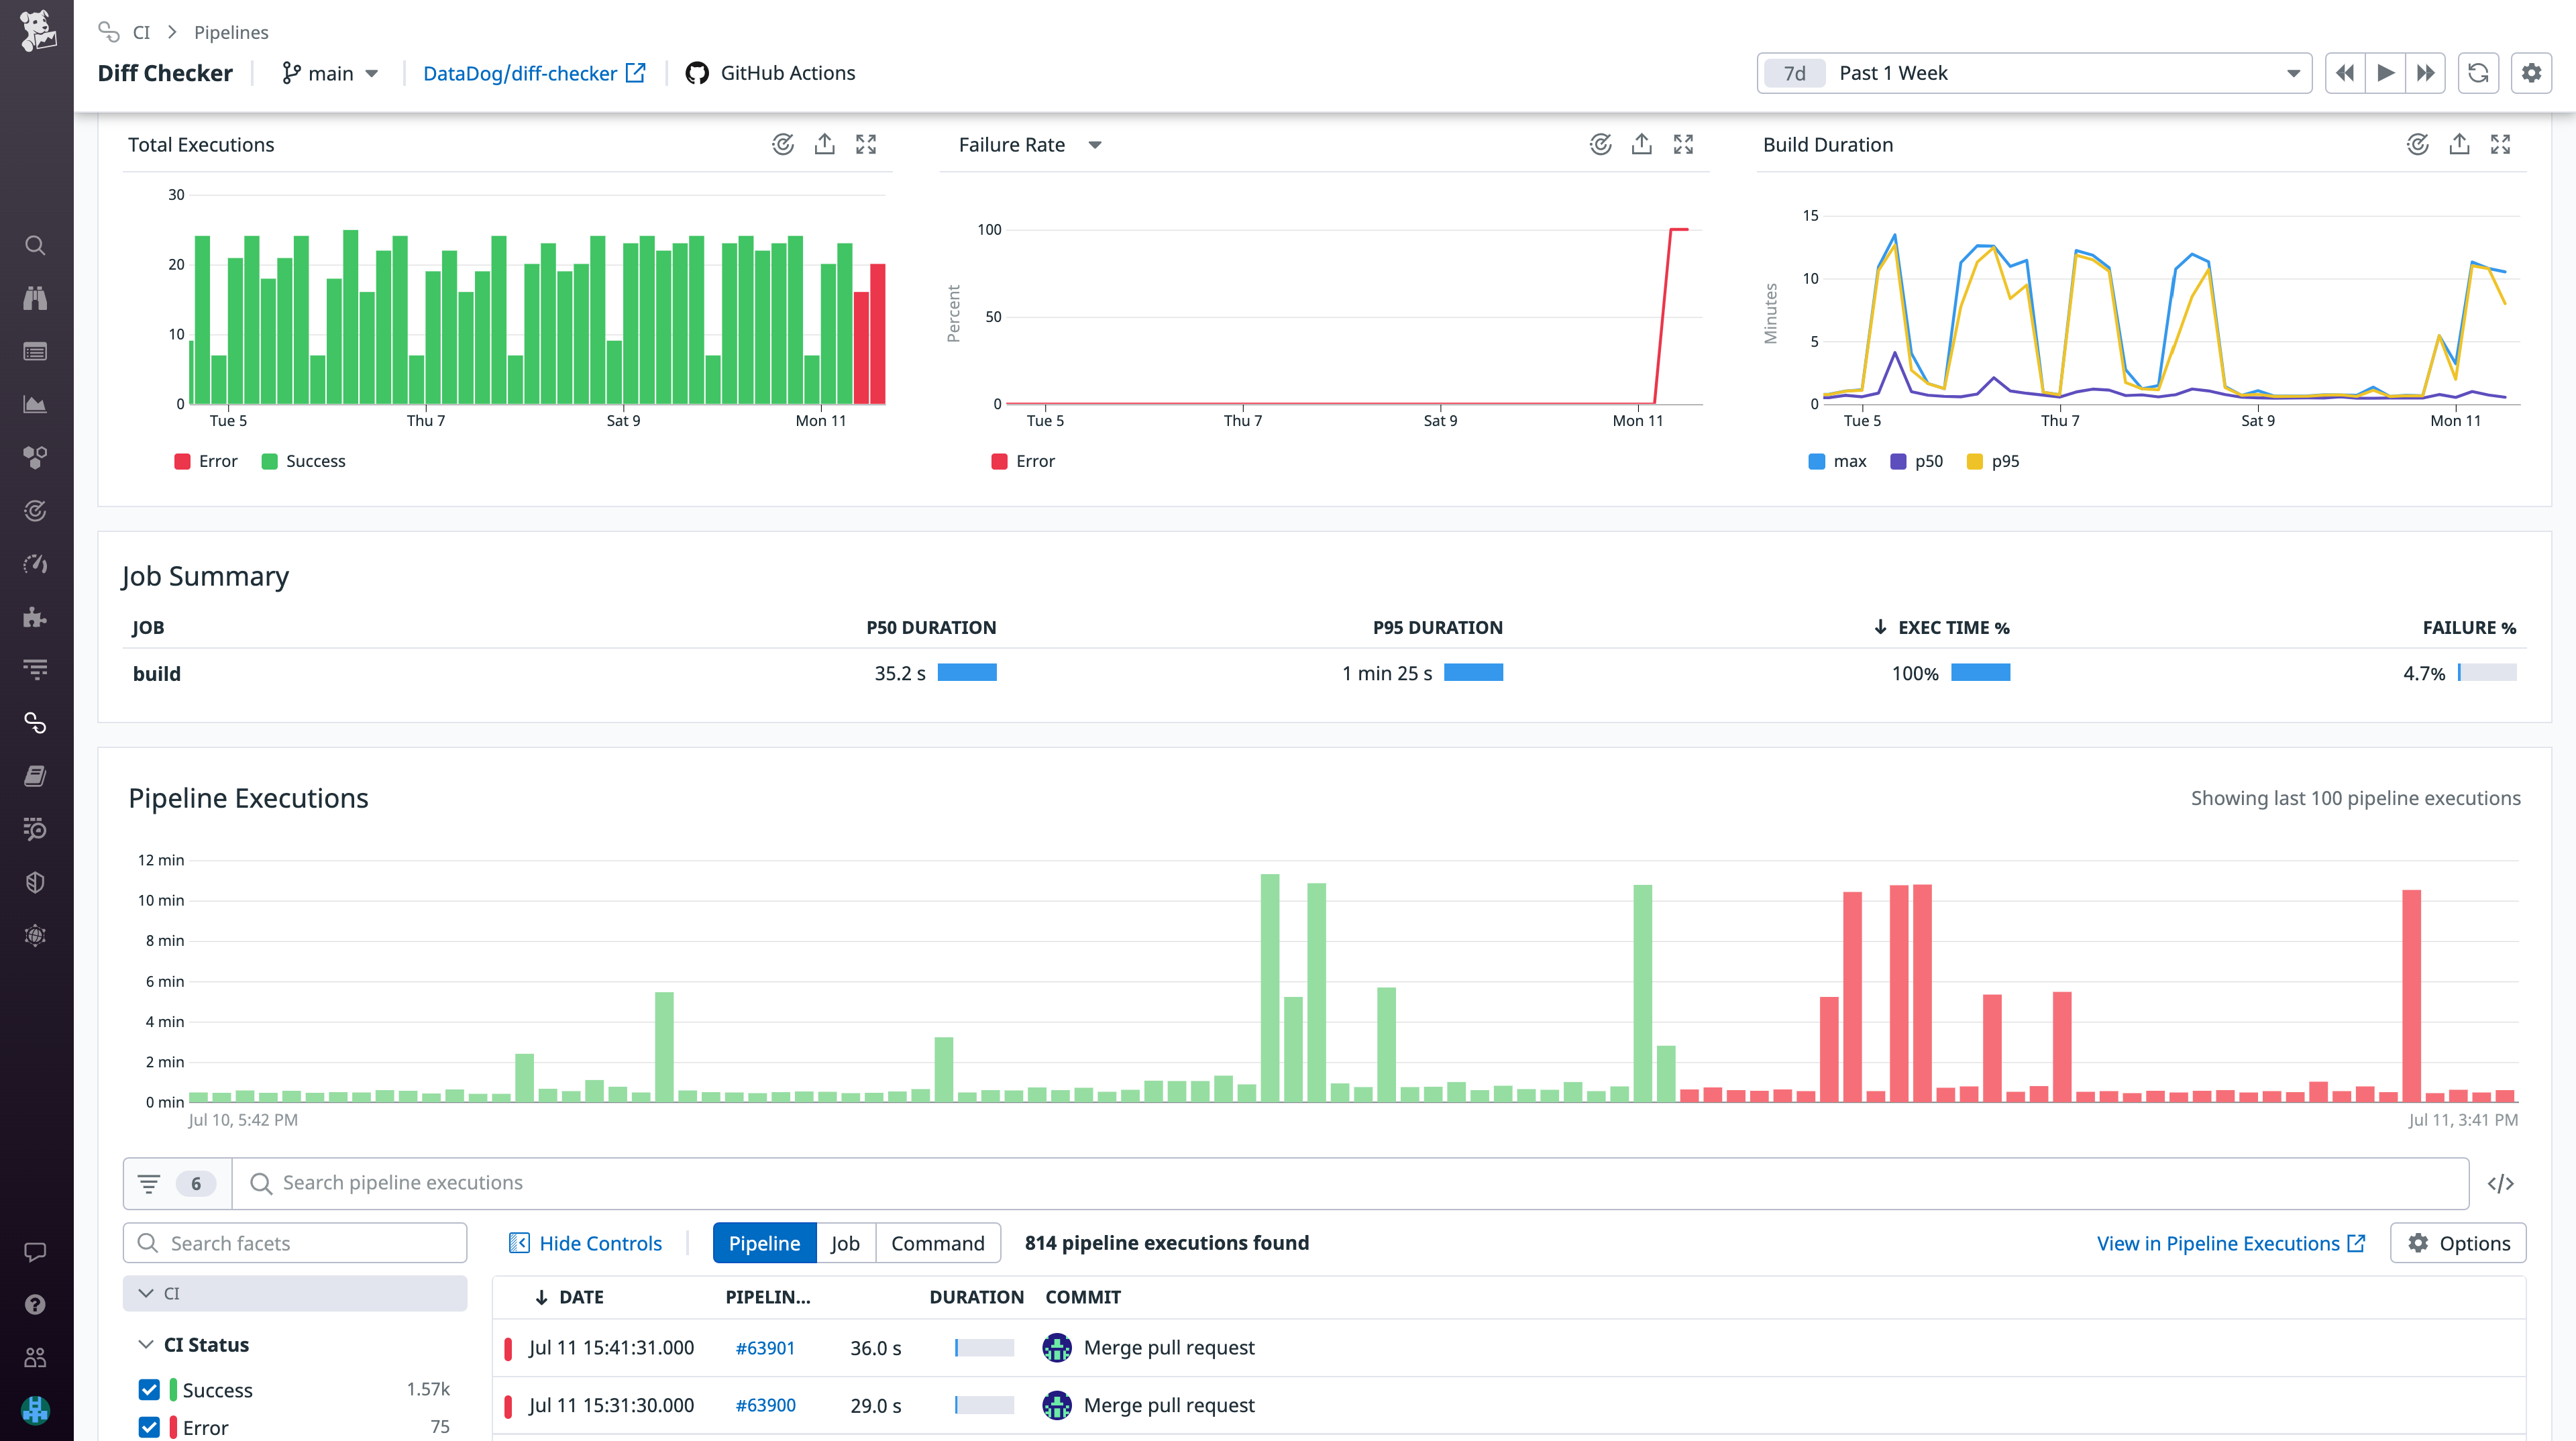Uncheck the Success status filter
The width and height of the screenshot is (2576, 1441).
(x=149, y=1389)
